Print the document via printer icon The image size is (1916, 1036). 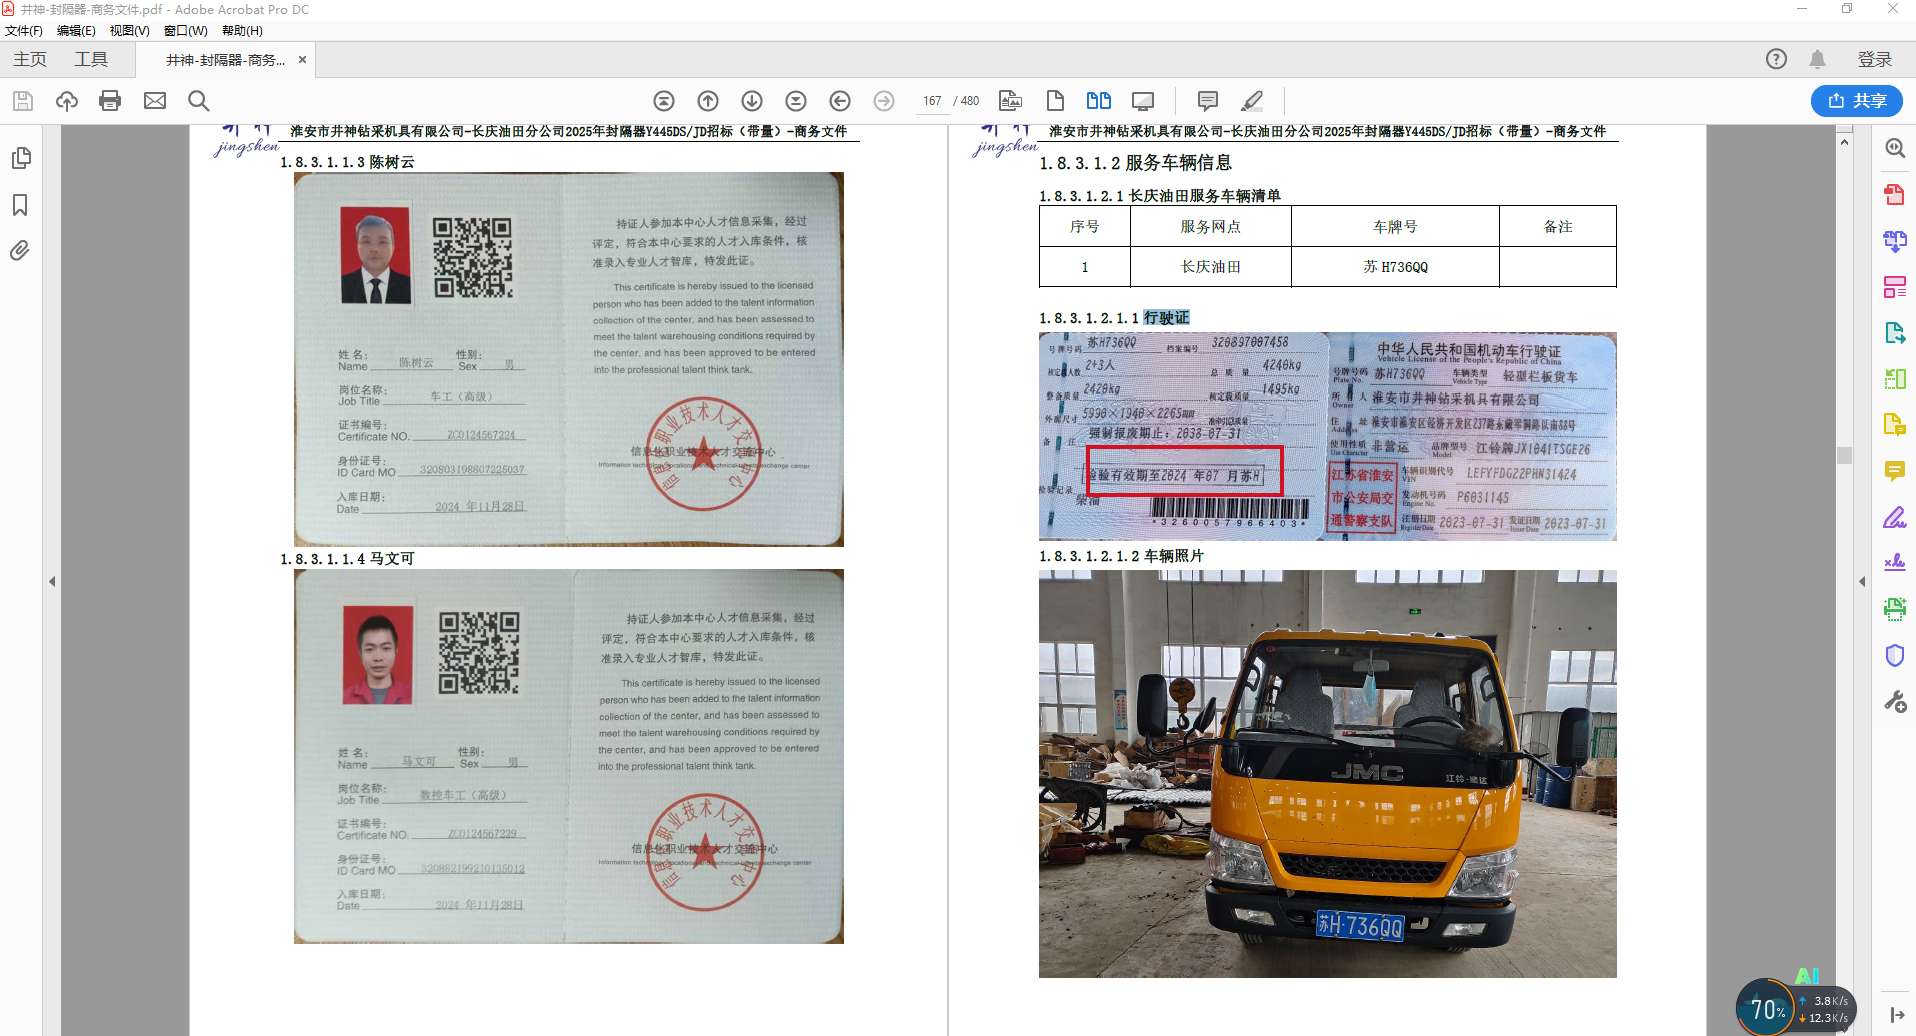110,101
